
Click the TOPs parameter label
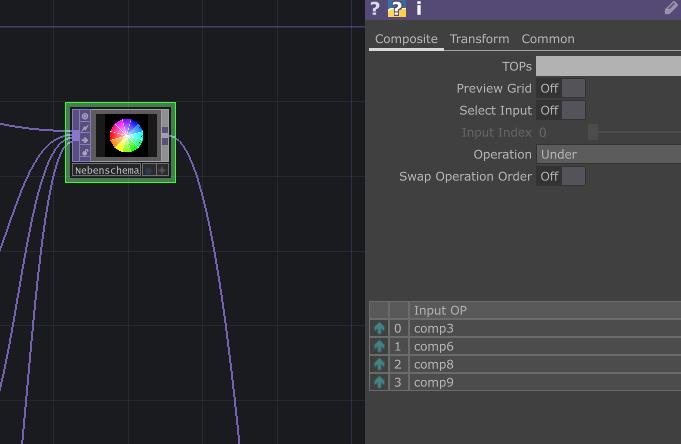[516, 66]
